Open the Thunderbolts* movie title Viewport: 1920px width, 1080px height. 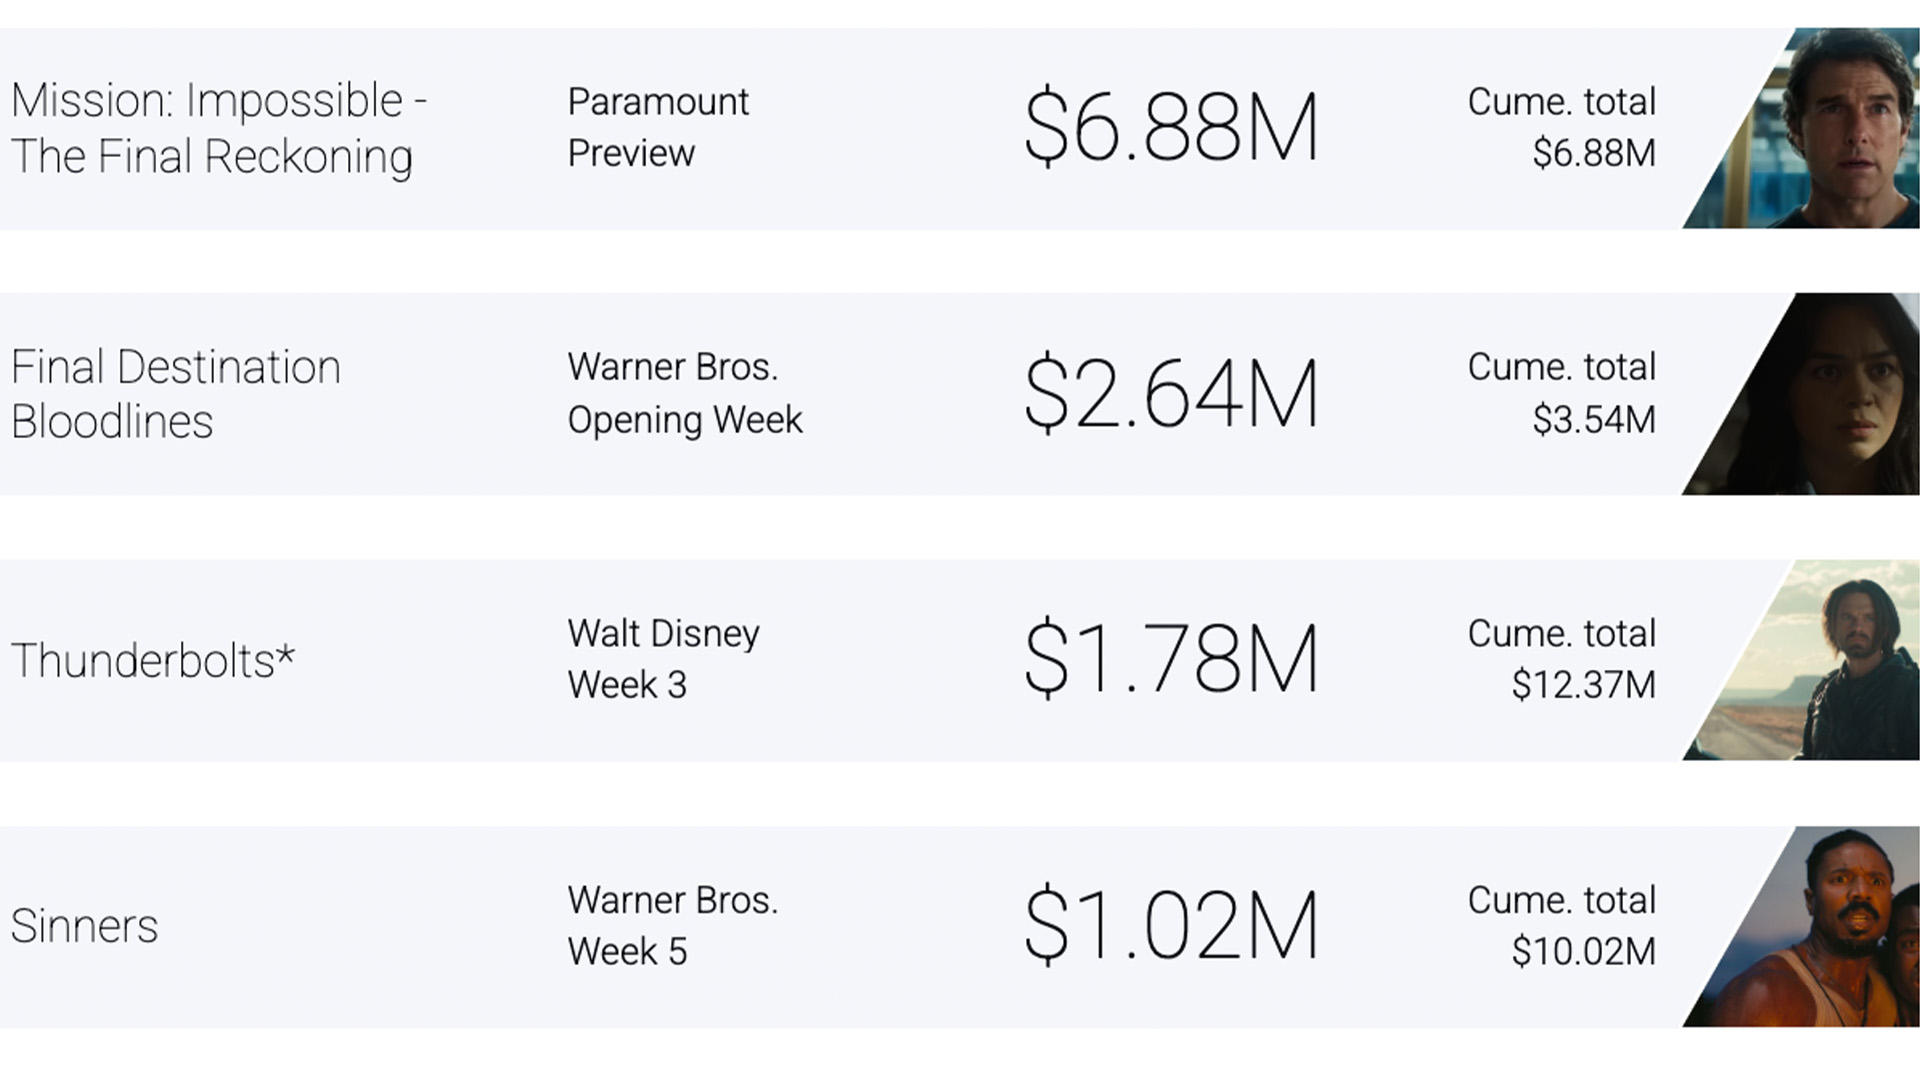[x=153, y=661]
